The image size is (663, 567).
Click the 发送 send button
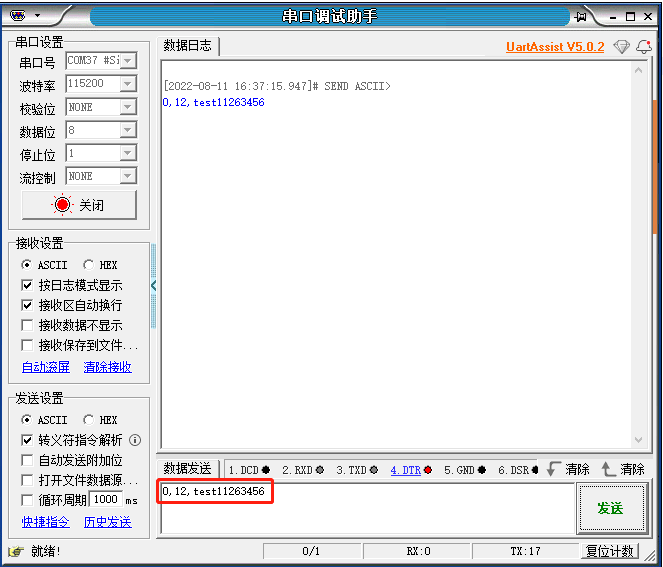tap(611, 508)
